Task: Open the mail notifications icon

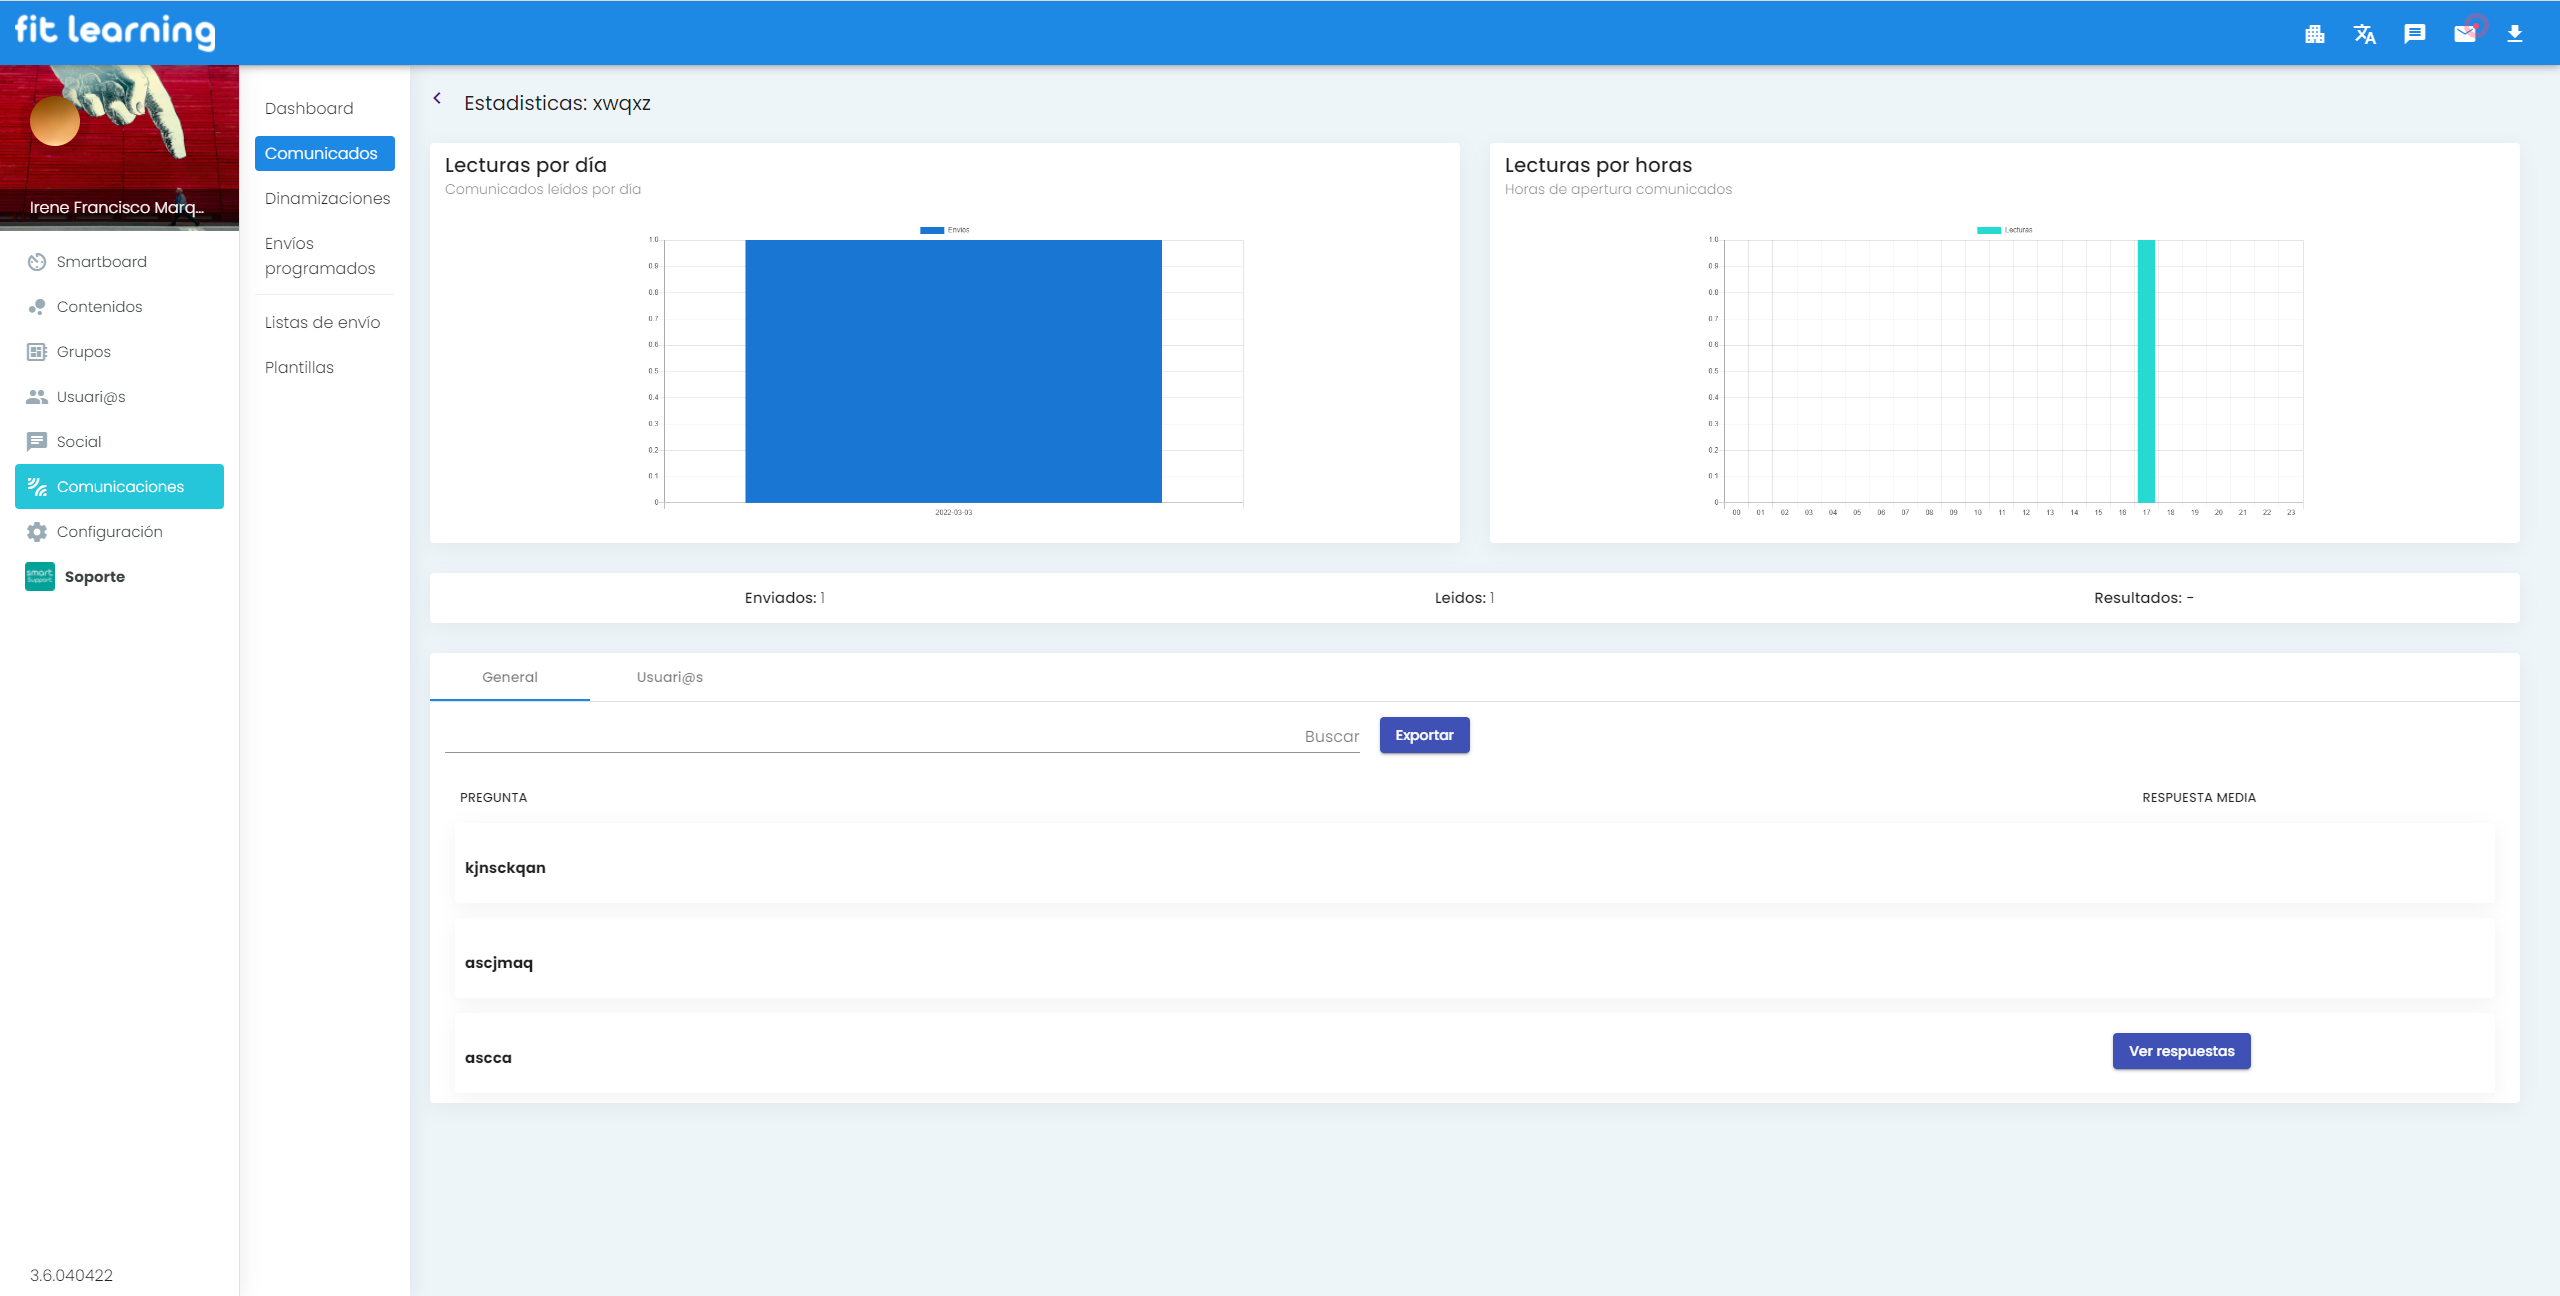Action: click(x=2465, y=34)
